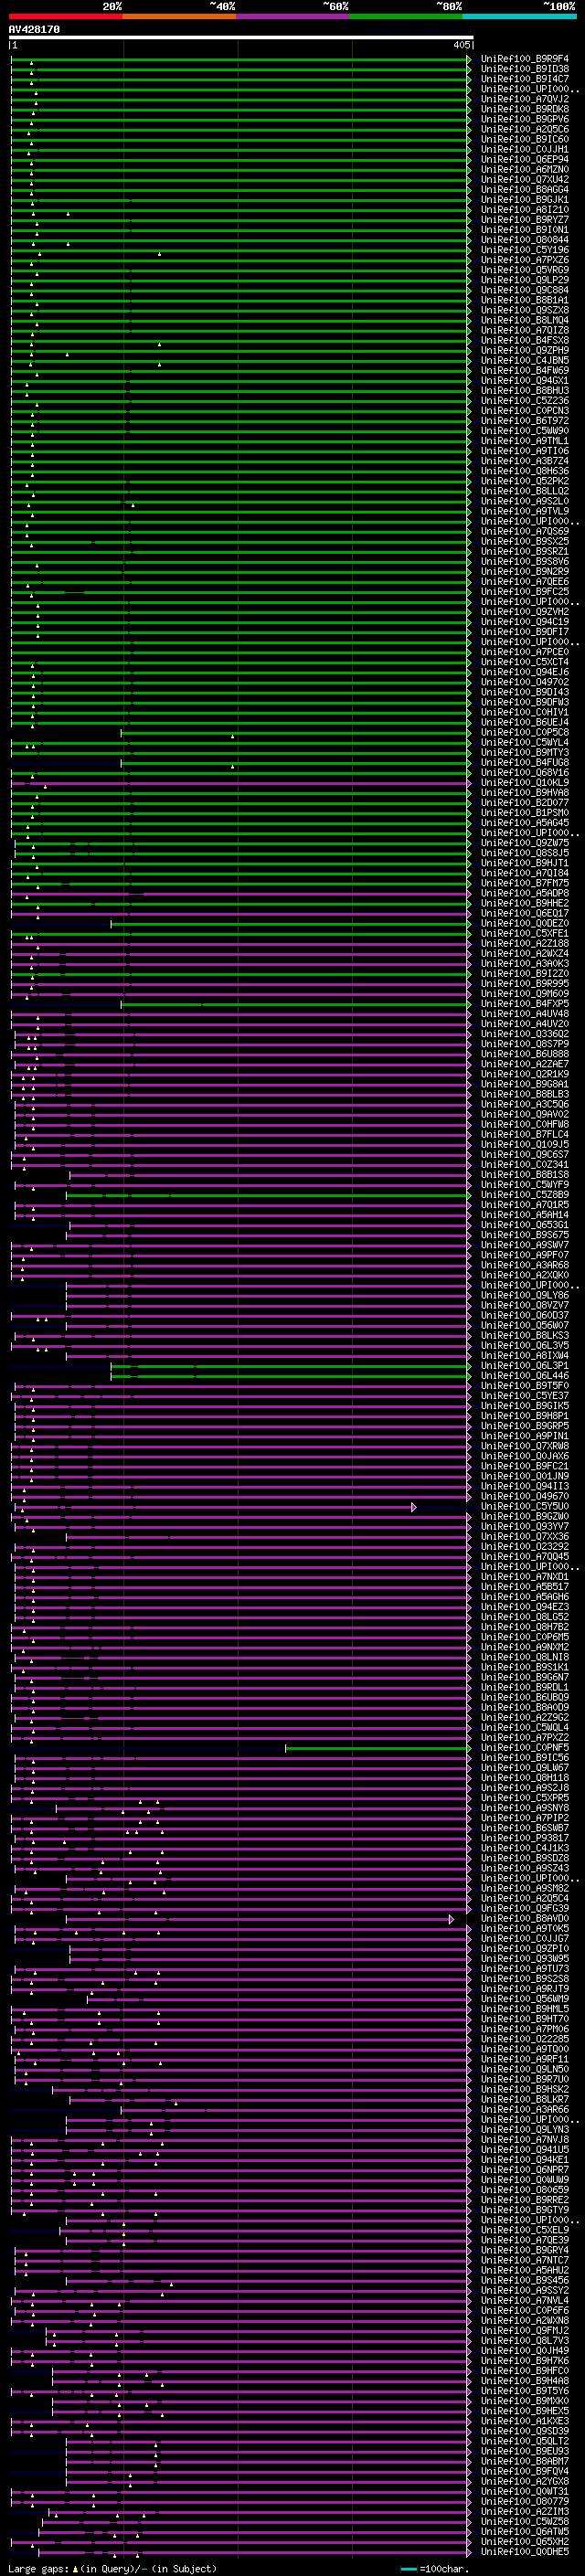This screenshot has height=2576, width=585.
Task: Click the purple ~60% identity color bar
Action: coord(293,16)
